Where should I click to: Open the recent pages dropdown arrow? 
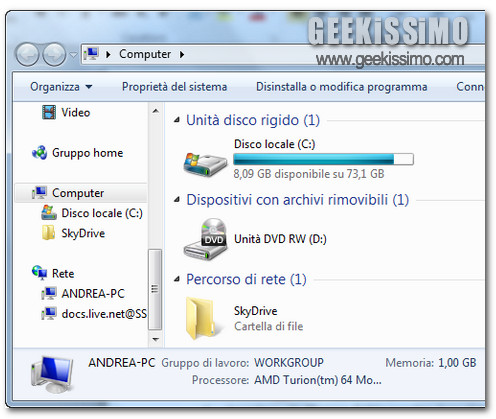[73, 54]
